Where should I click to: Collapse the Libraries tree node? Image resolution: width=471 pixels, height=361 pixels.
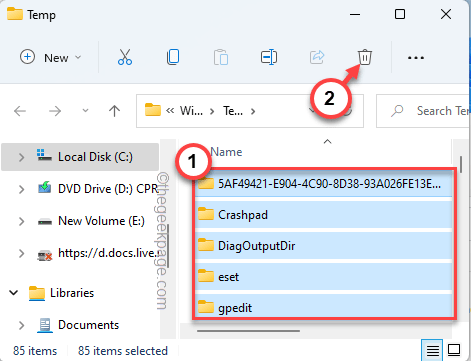point(13,293)
